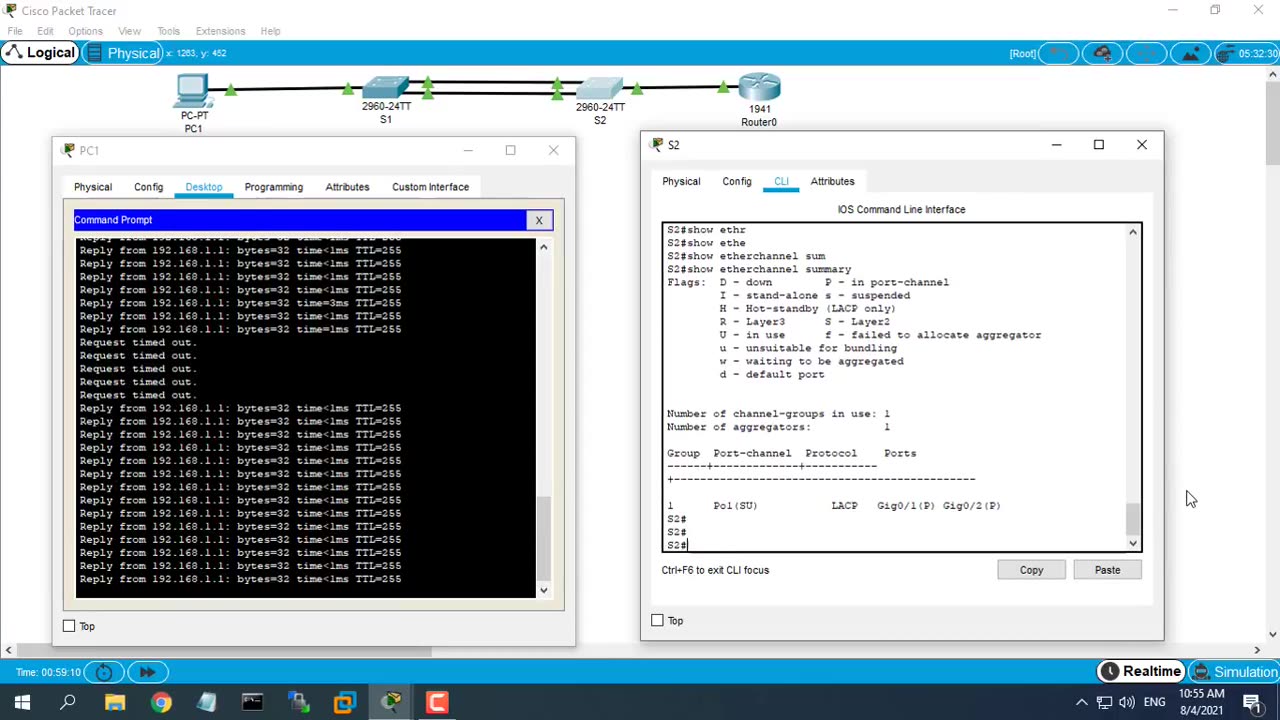This screenshot has height=720, width=1280.
Task: Open Programming tab in PC1 window
Action: pyautogui.click(x=274, y=187)
